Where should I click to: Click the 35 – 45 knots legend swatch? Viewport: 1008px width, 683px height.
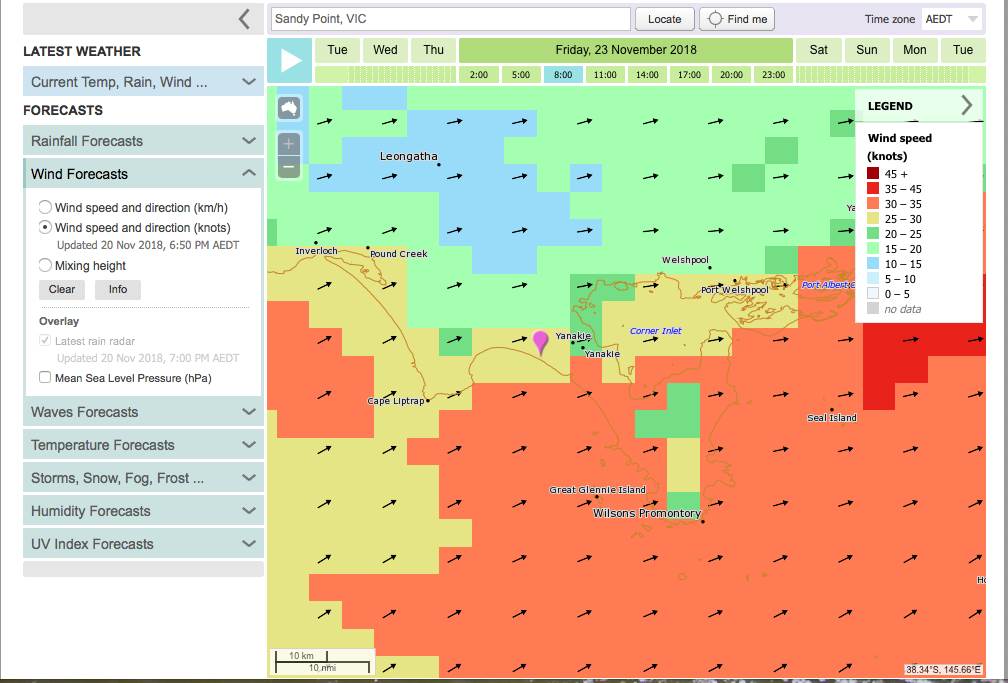tap(874, 188)
